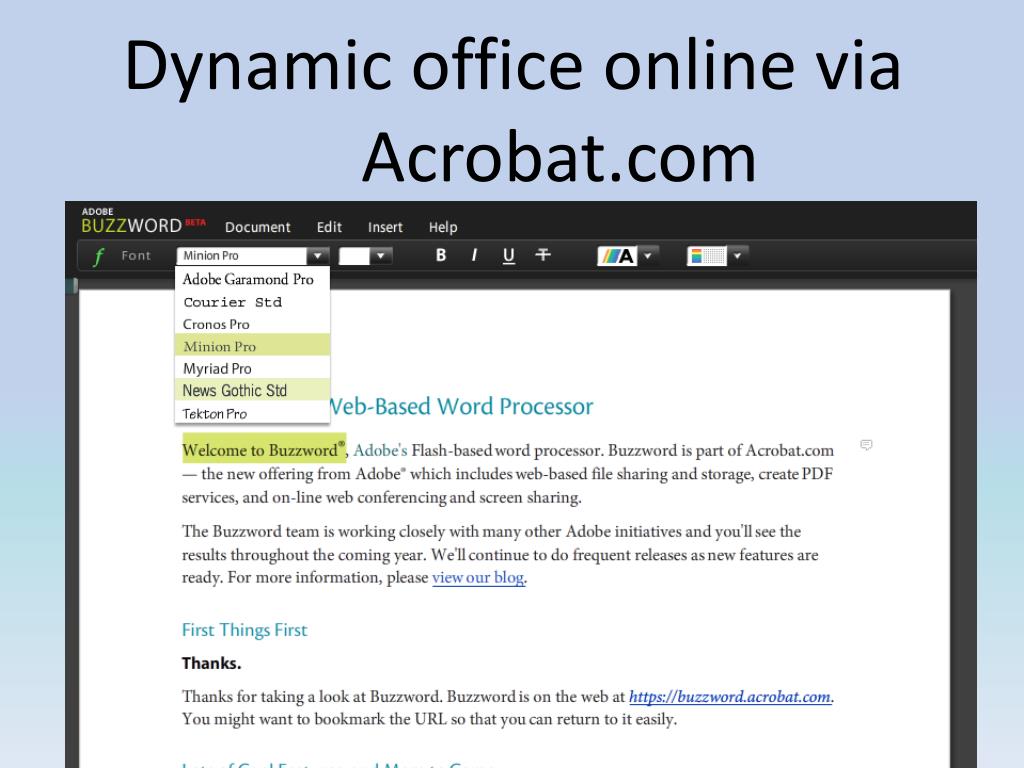Open the Insert menu
Screen dimensions: 1024x768
click(x=385, y=227)
